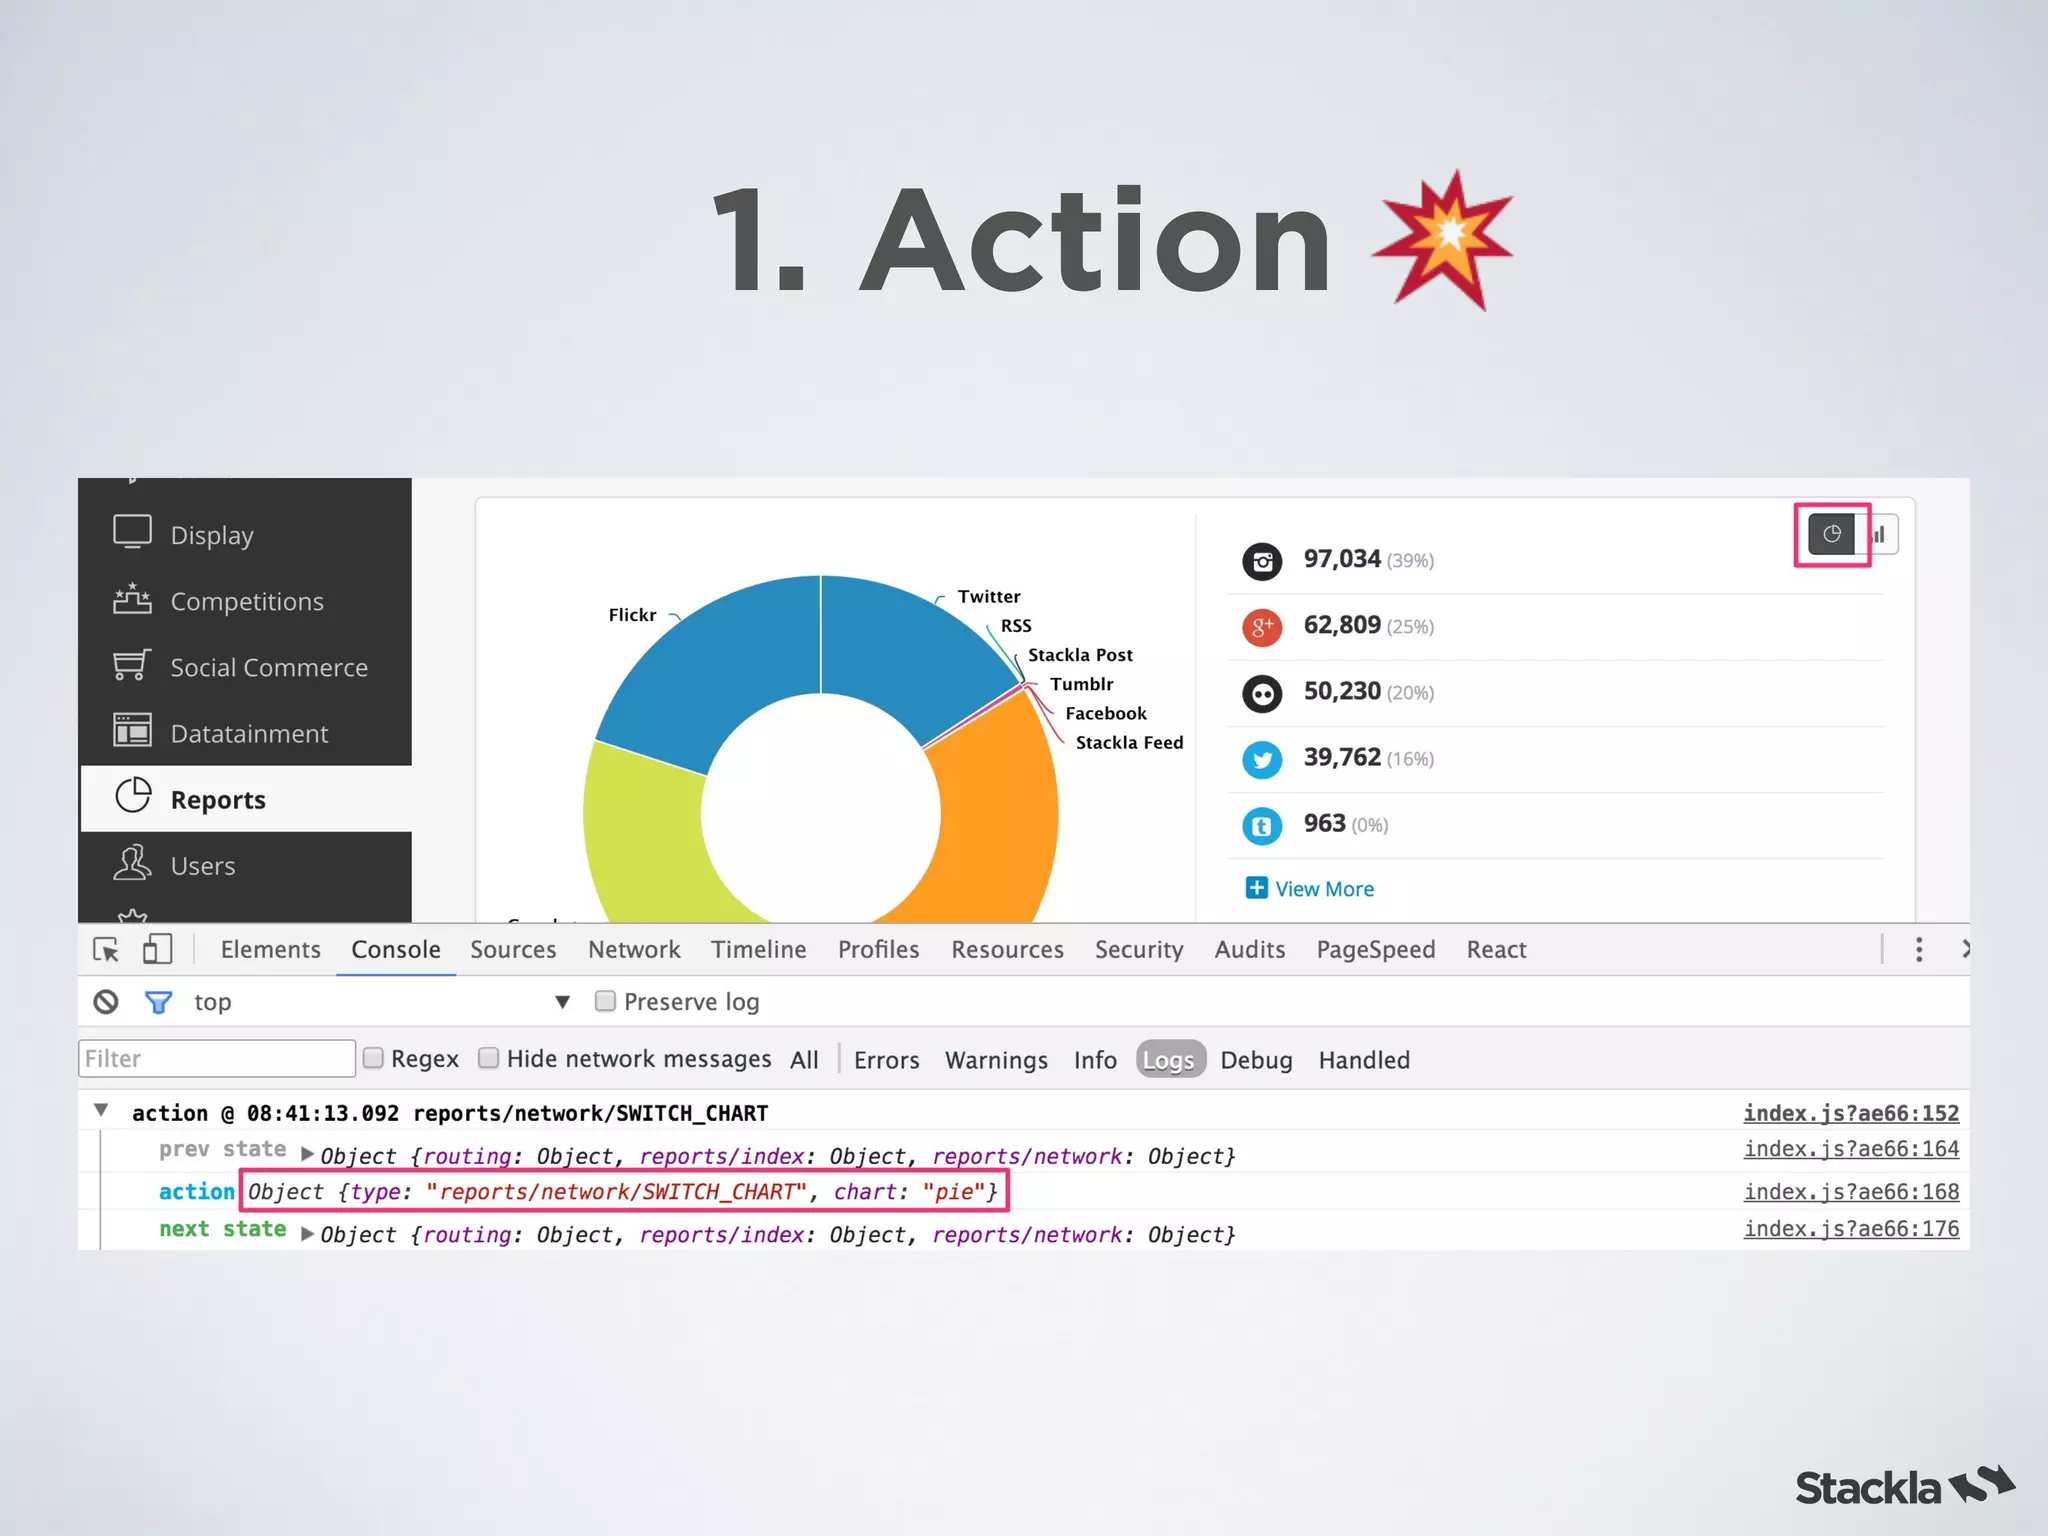Check Hide network messages
Viewport: 2048px width, 1536px height.
pos(488,1058)
